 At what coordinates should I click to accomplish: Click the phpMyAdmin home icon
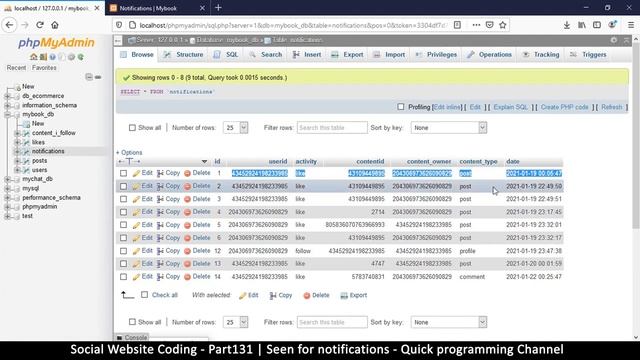tap(33, 57)
